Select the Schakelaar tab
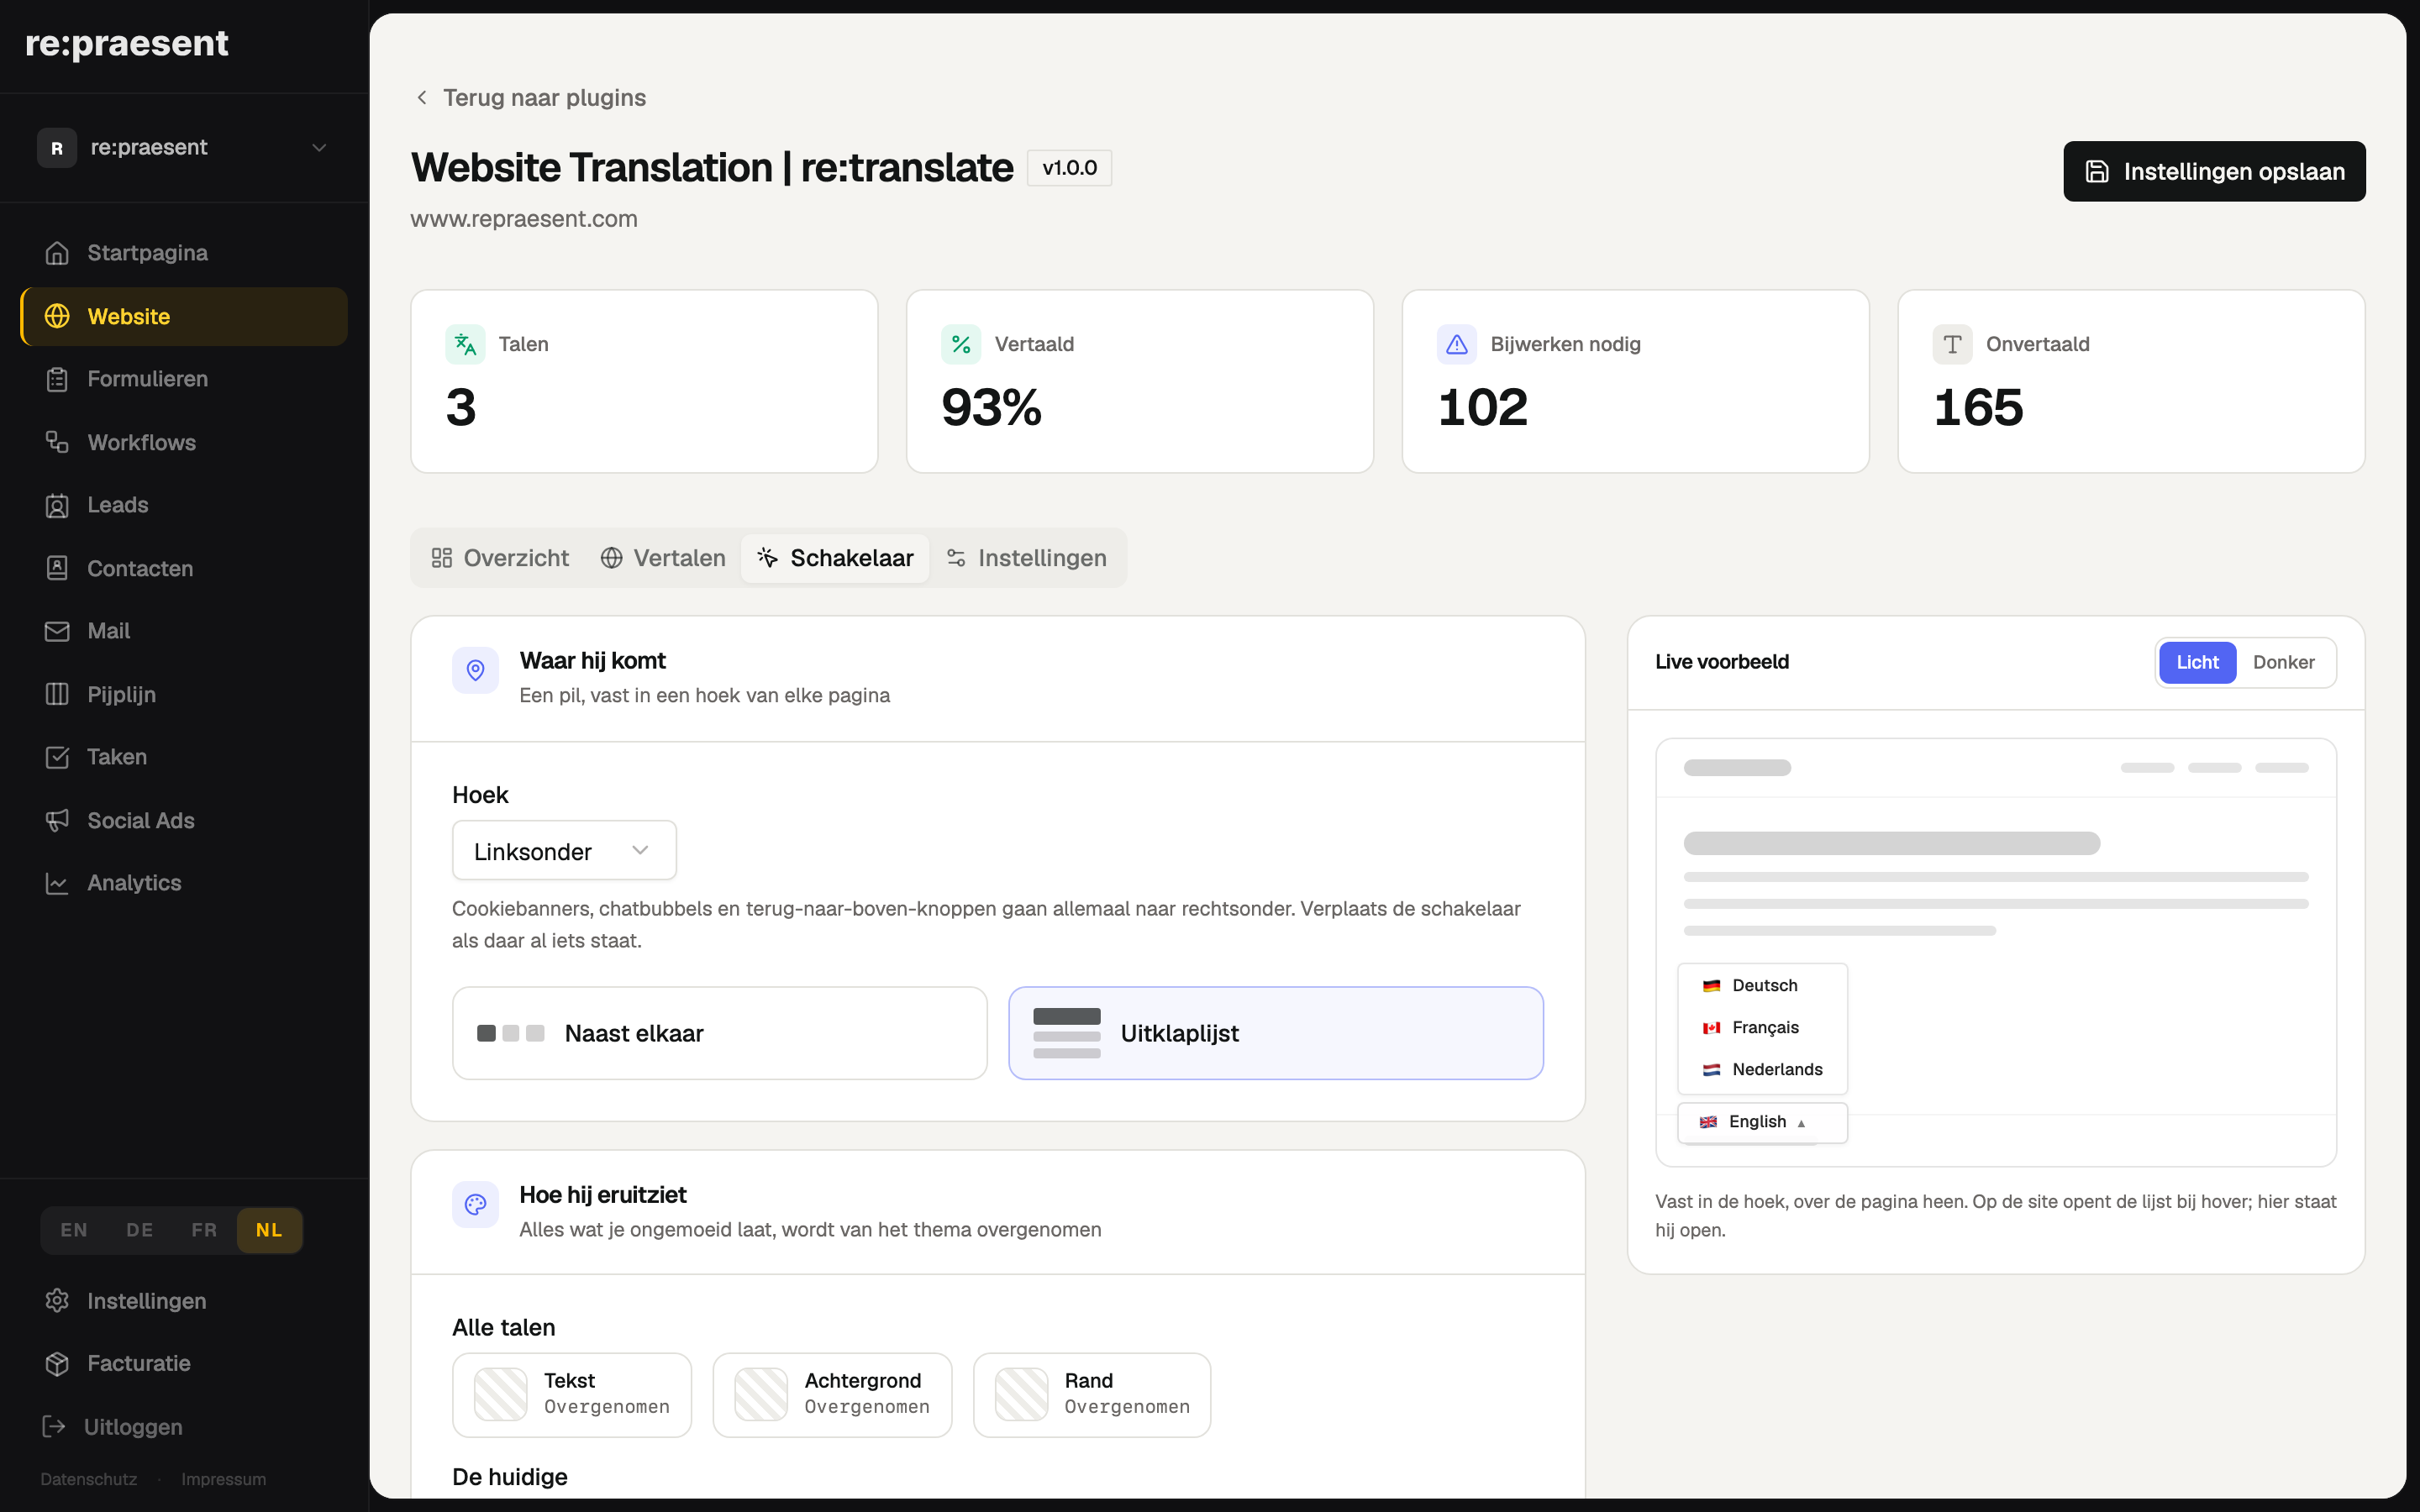Viewport: 2420px width, 1512px height. click(x=835, y=558)
